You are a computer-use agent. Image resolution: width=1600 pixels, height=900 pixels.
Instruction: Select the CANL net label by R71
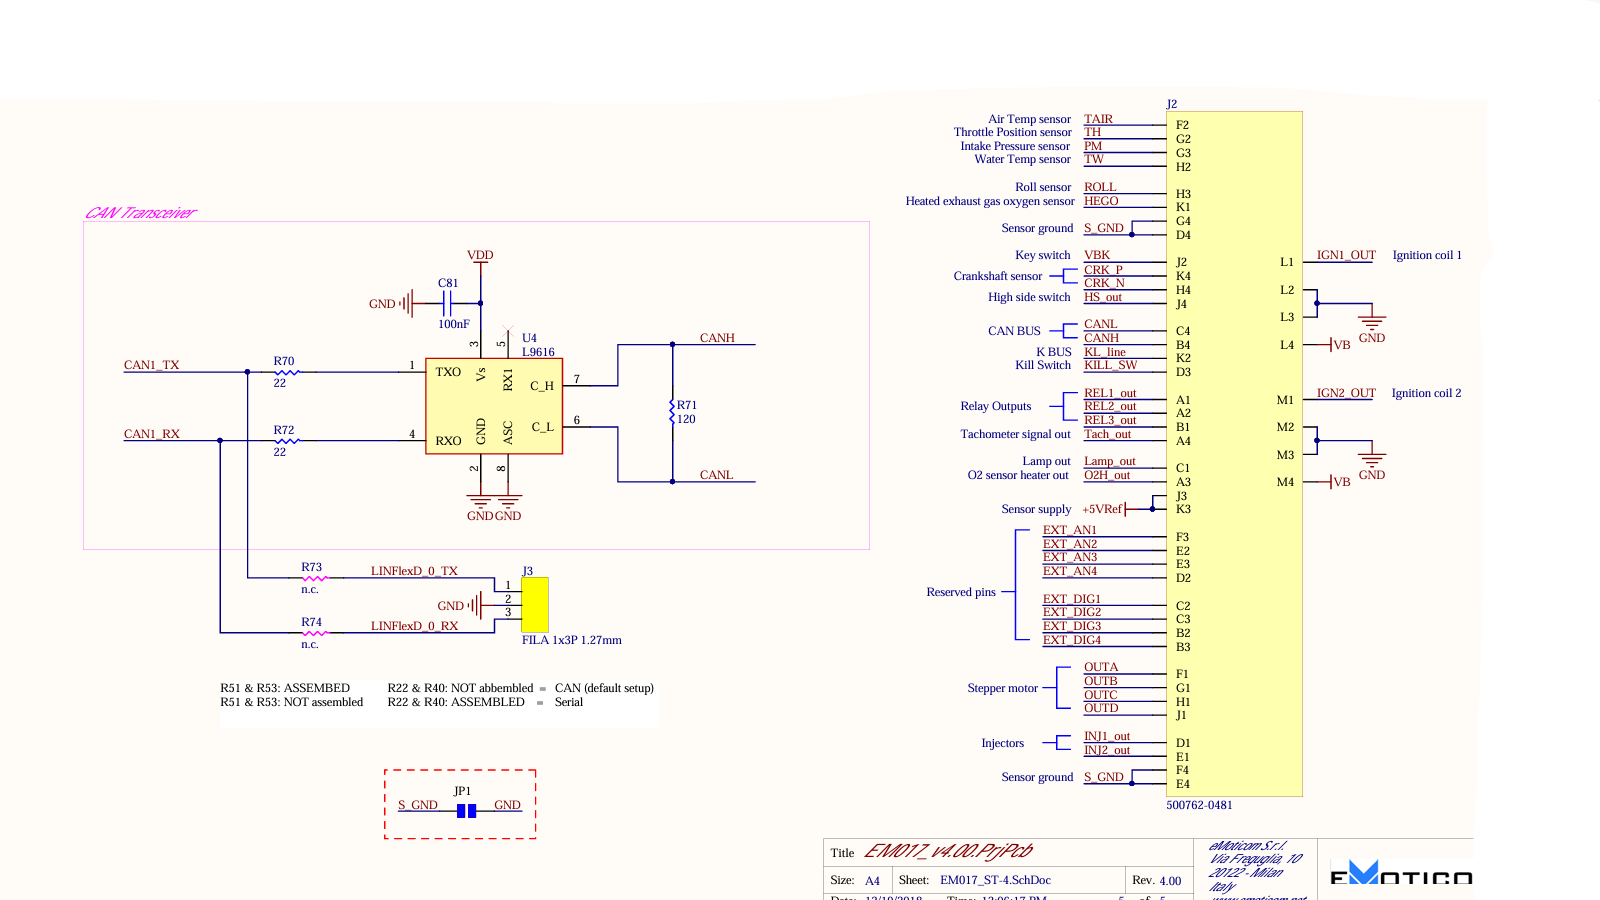[716, 475]
